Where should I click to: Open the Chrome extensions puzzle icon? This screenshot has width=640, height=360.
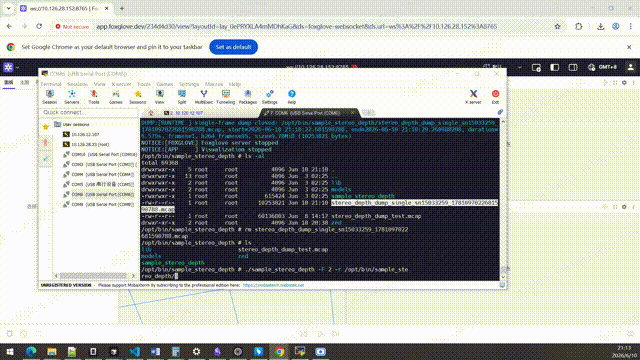point(578,27)
